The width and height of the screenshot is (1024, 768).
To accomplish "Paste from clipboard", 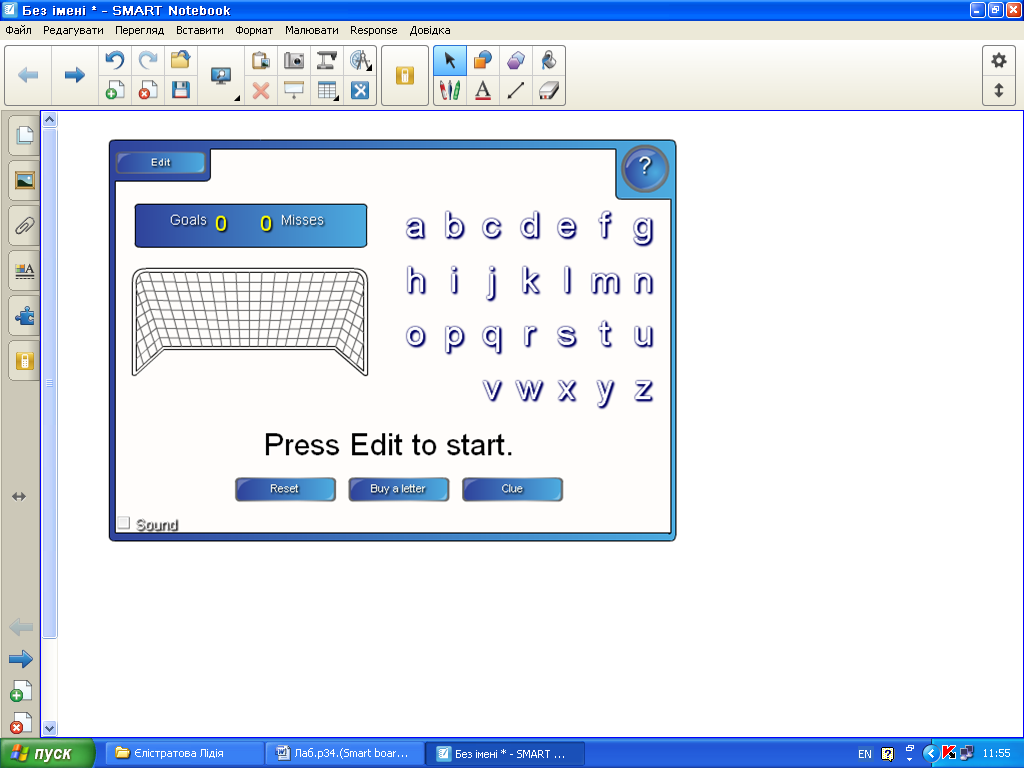I will click(x=261, y=61).
